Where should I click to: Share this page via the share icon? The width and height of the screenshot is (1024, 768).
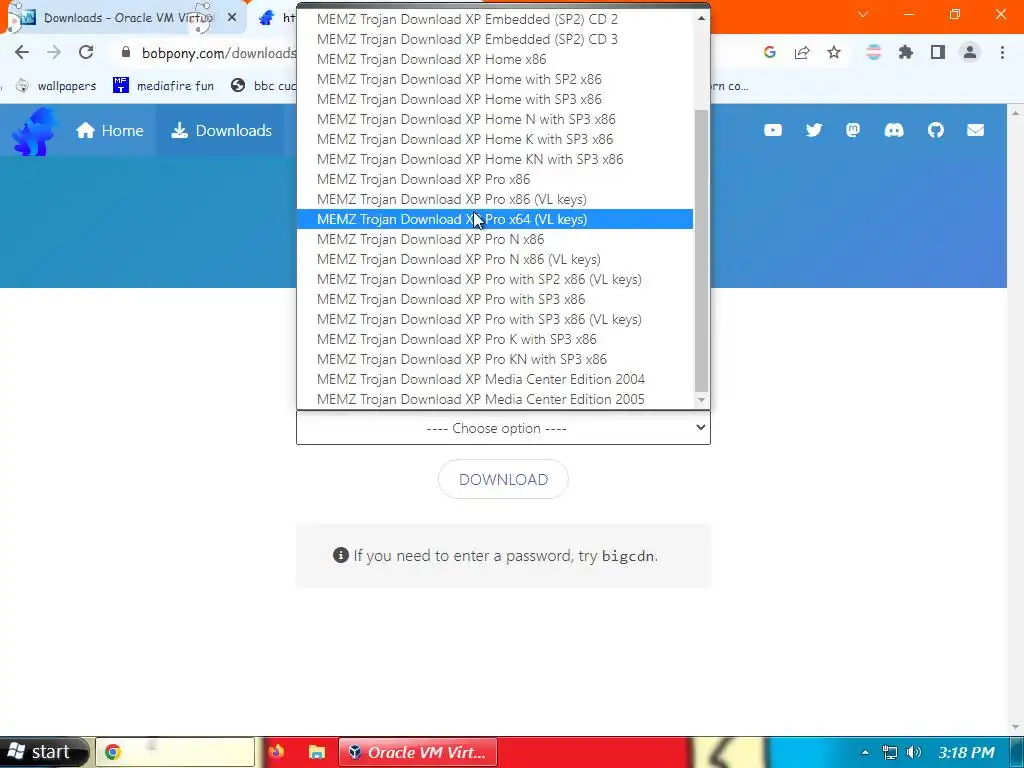coord(802,53)
